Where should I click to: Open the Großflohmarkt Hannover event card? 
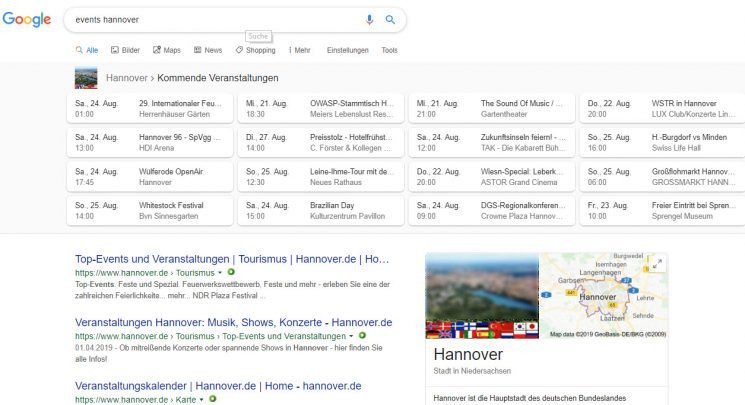coord(662,176)
